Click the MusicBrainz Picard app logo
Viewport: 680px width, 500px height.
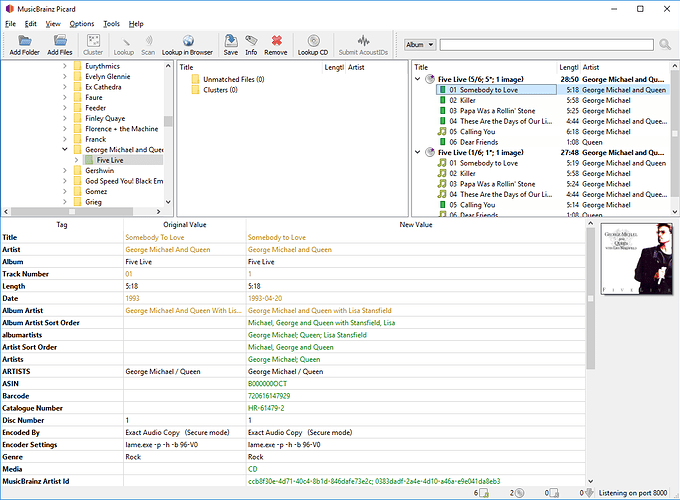[x=10, y=9]
